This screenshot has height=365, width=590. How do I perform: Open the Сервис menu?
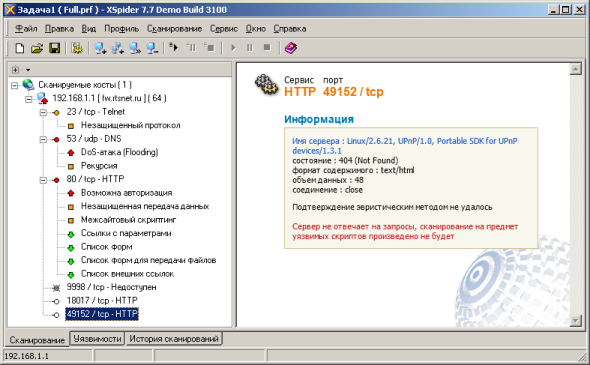224,29
